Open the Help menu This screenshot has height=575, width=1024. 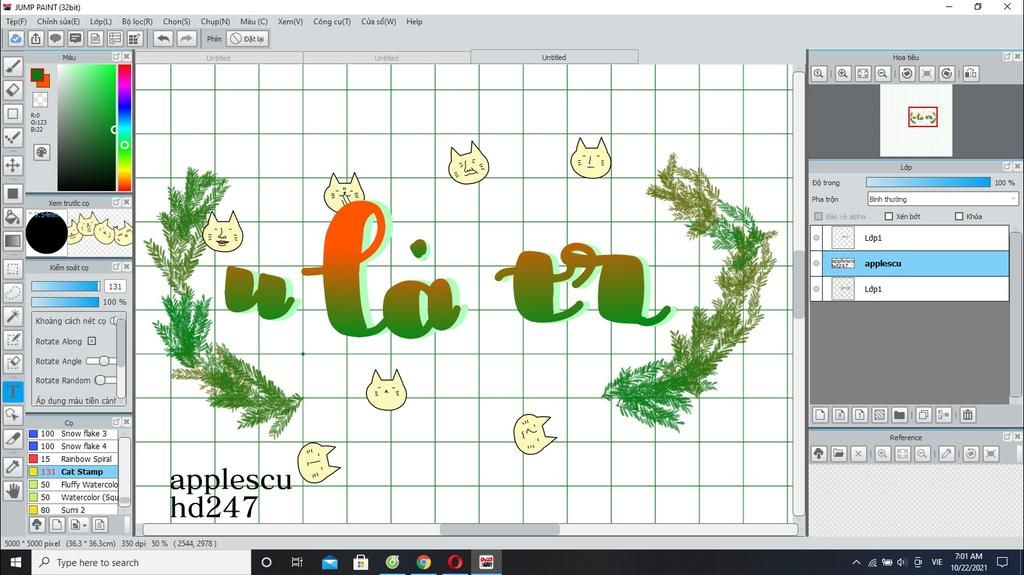pyautogui.click(x=414, y=22)
